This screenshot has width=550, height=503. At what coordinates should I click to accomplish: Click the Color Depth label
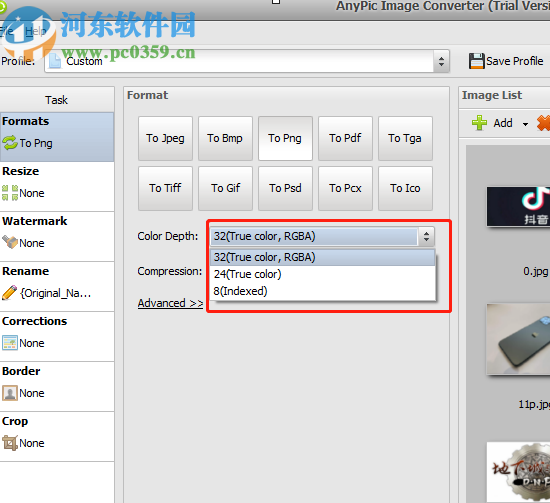pos(168,236)
